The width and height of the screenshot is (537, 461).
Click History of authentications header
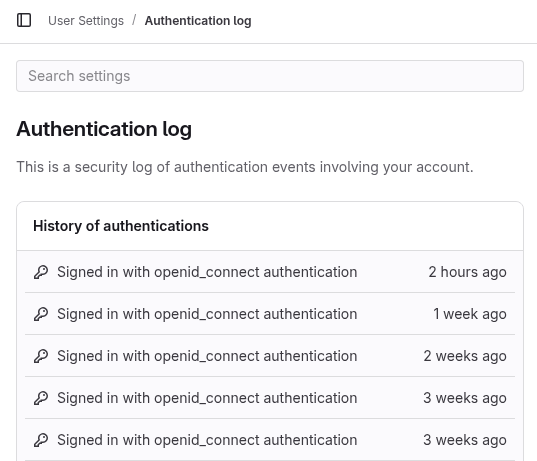coord(121,226)
